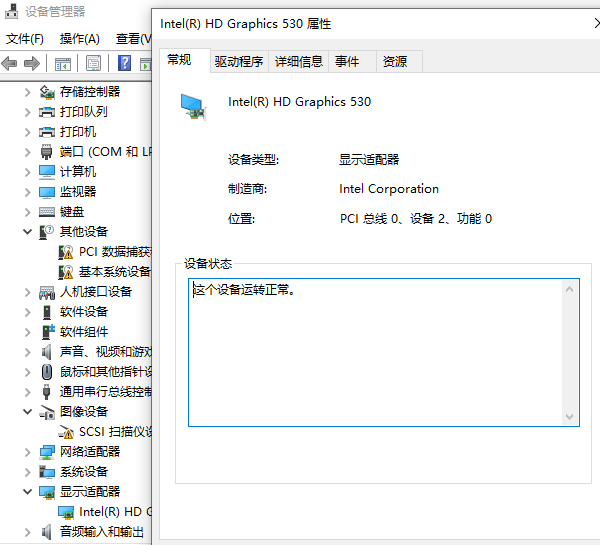Image resolution: width=600 pixels, height=545 pixels.
Task: Expand the 系统设备 tree node
Action: tap(28, 472)
